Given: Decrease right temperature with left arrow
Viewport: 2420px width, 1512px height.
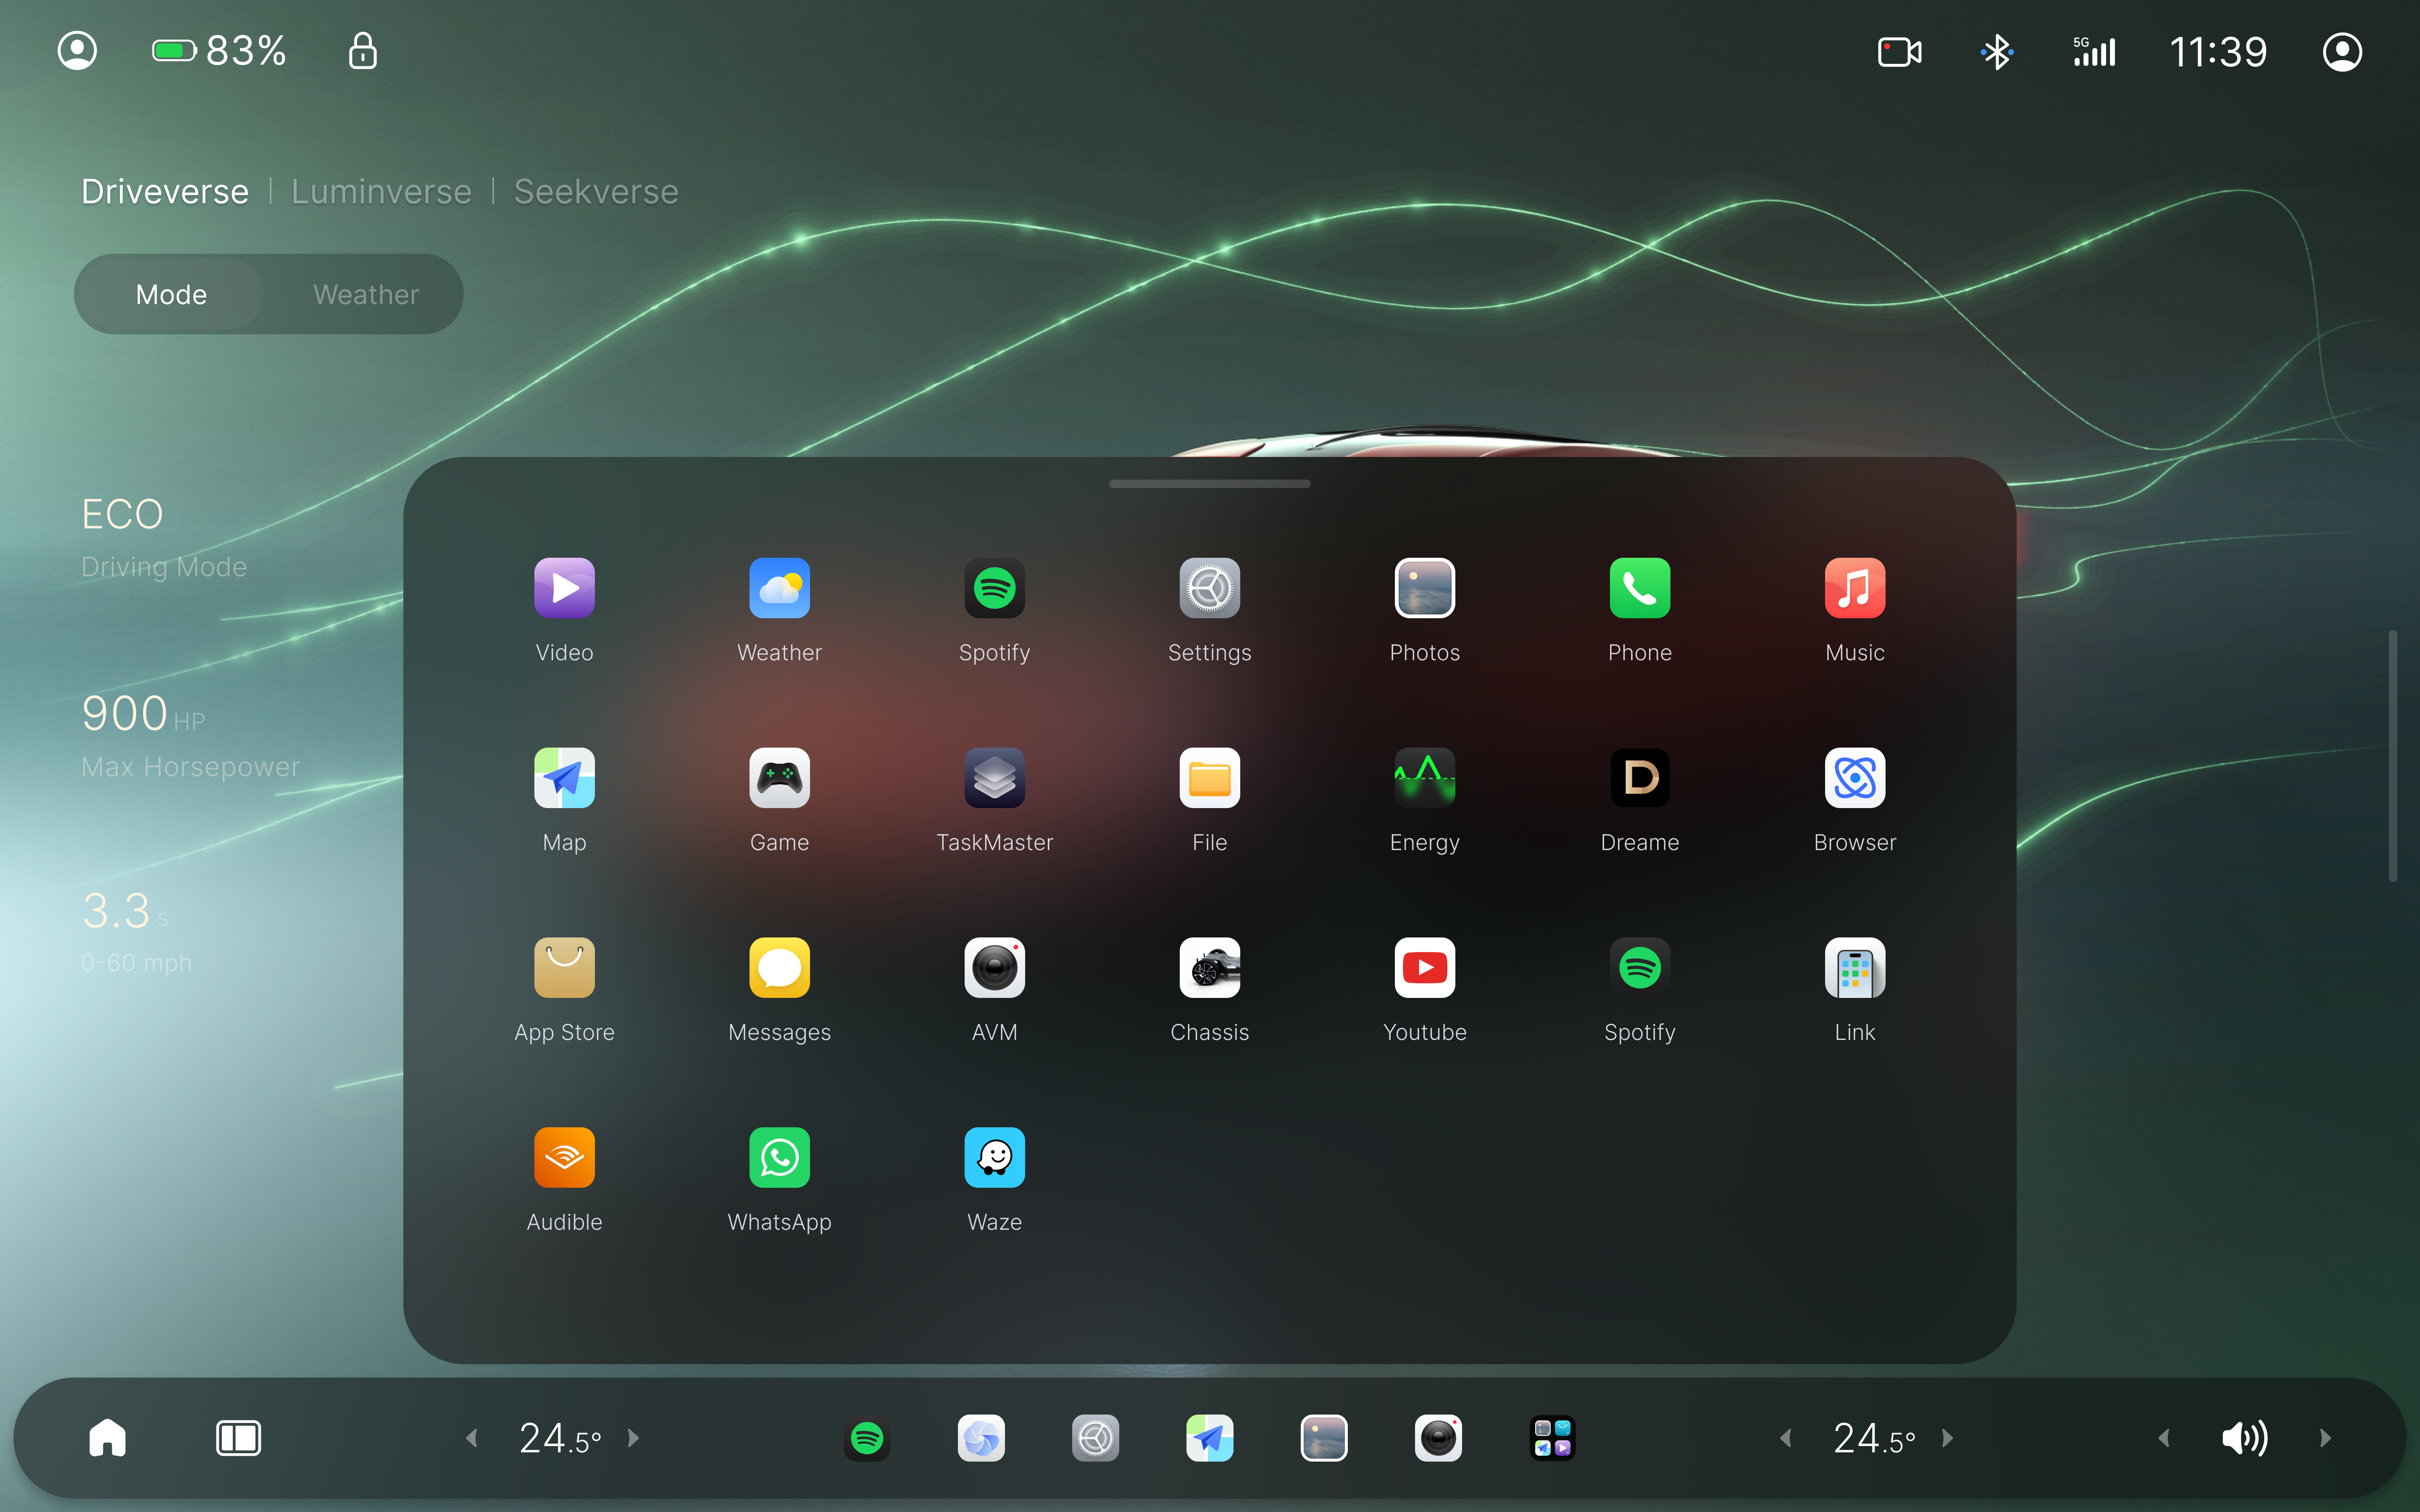Looking at the screenshot, I should coord(1786,1438).
